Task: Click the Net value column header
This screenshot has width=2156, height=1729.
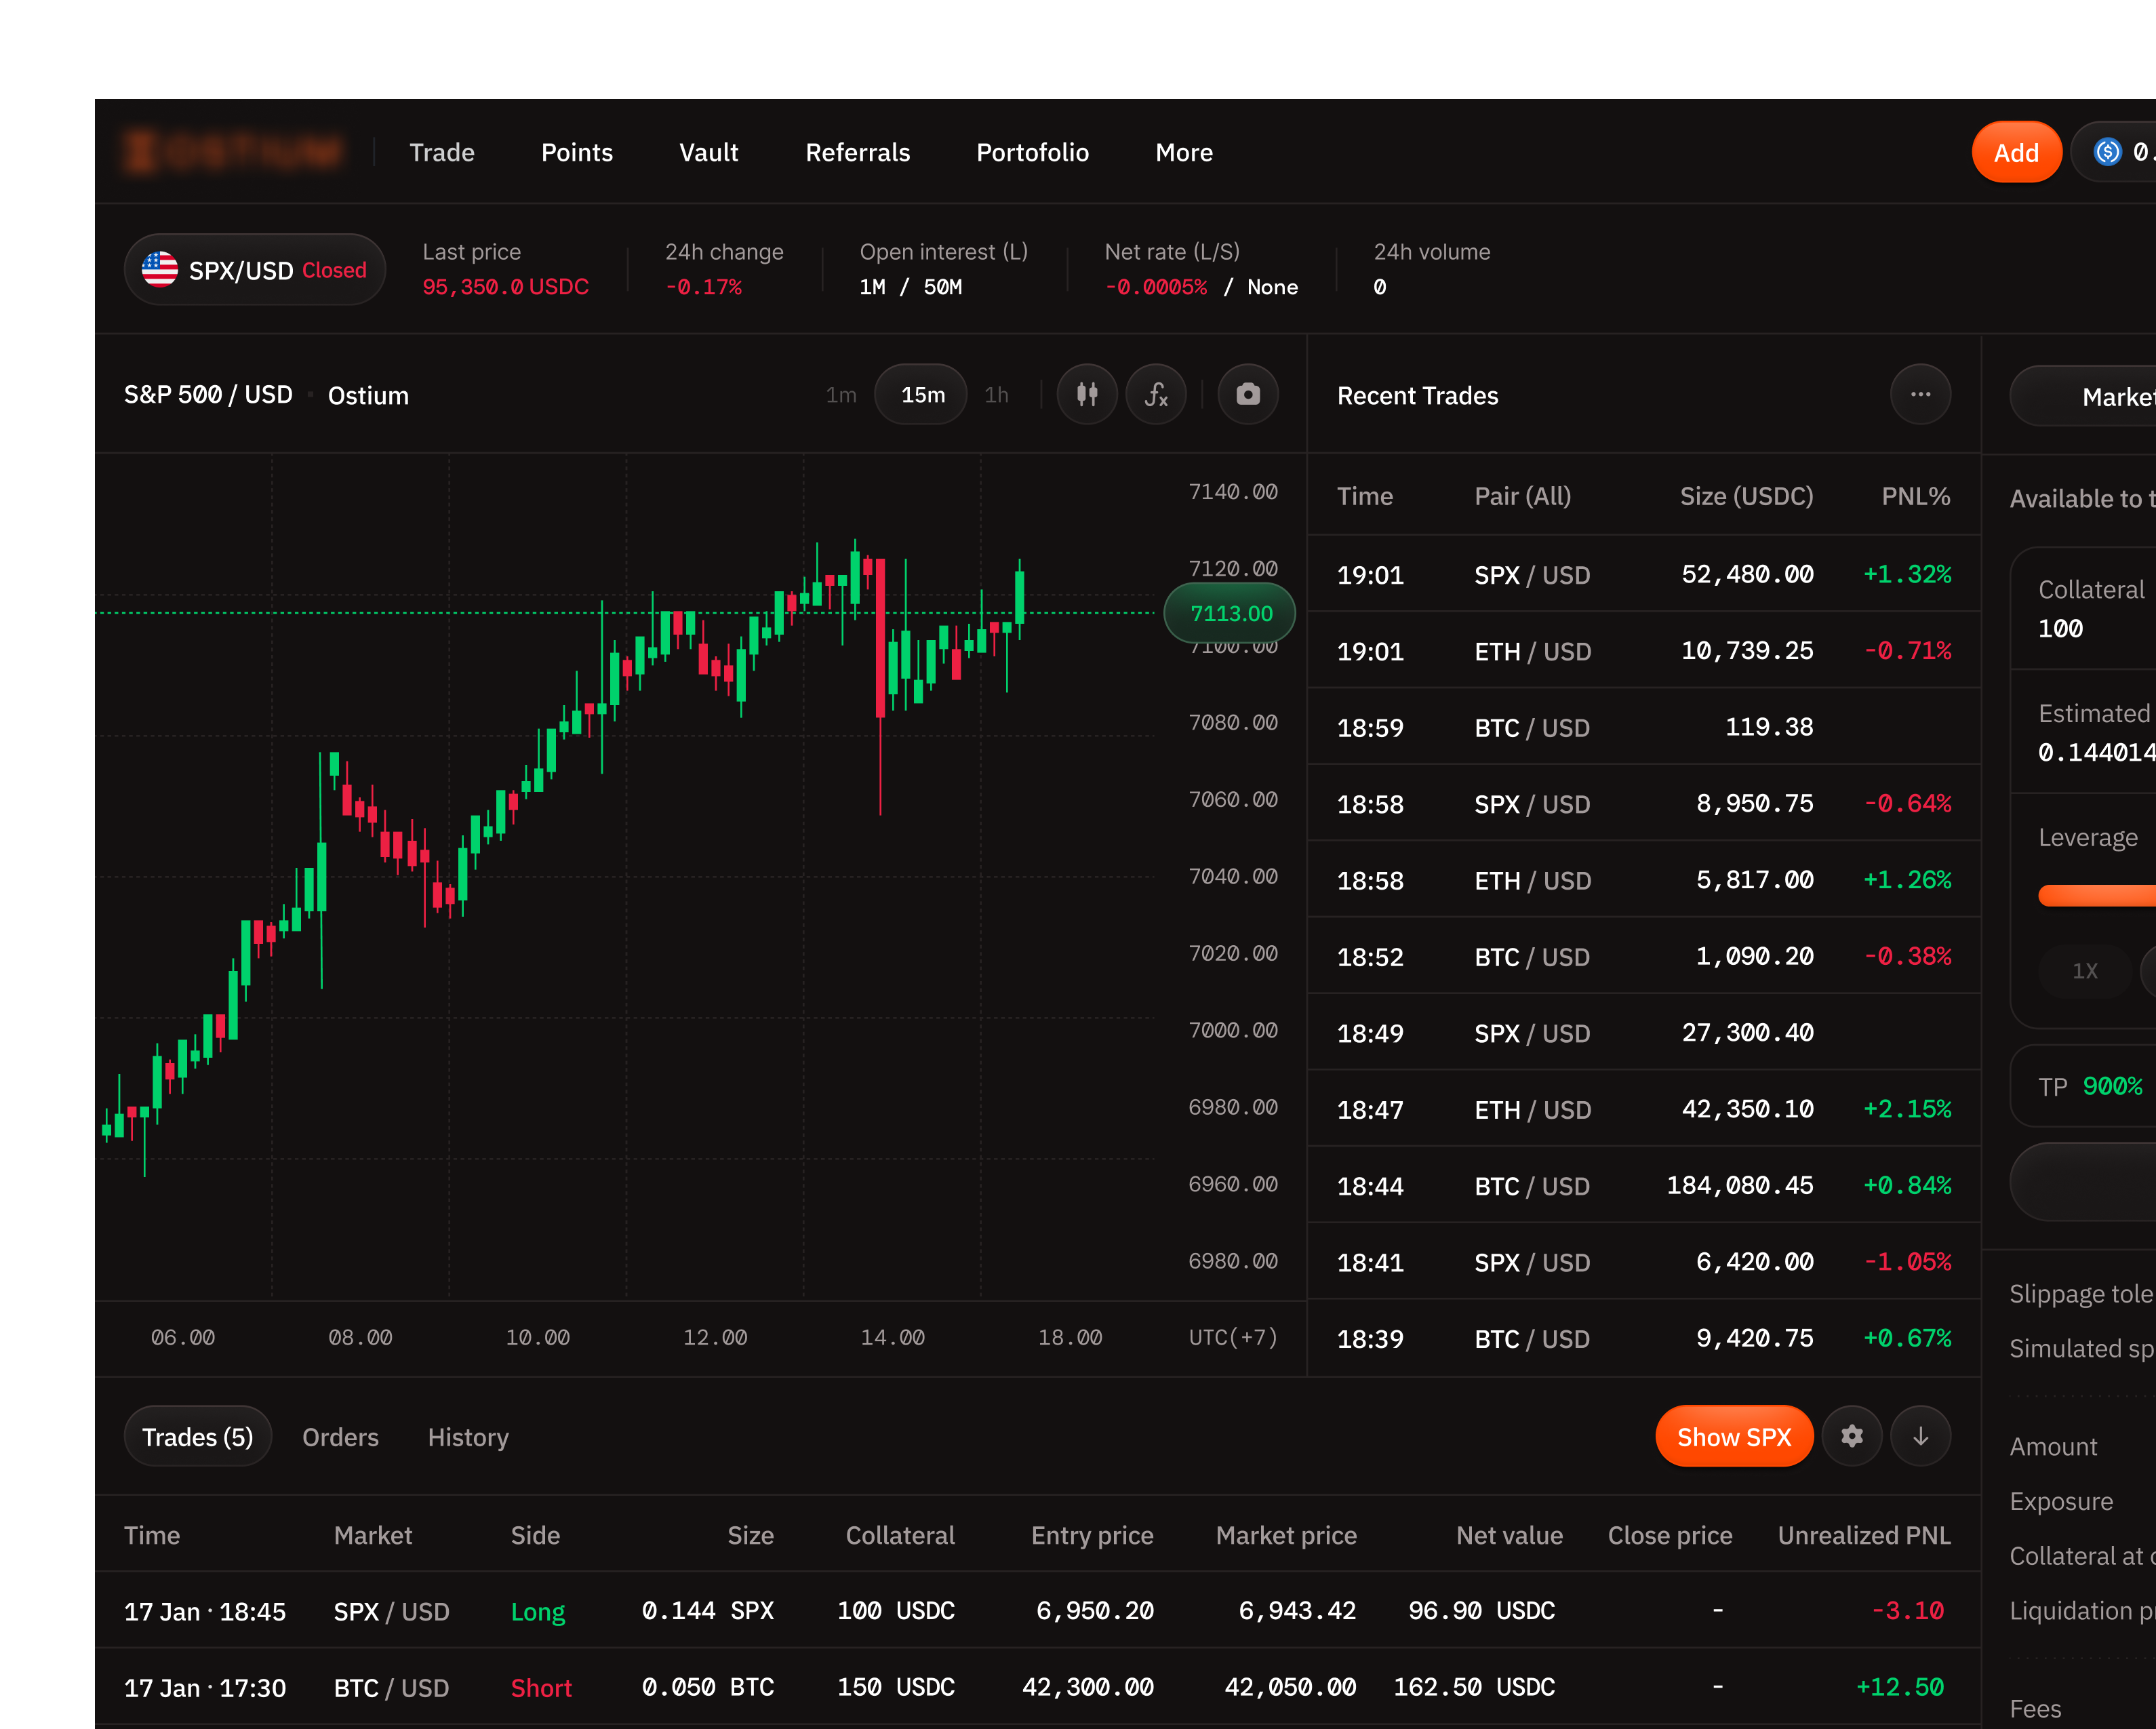Action: click(x=1509, y=1535)
